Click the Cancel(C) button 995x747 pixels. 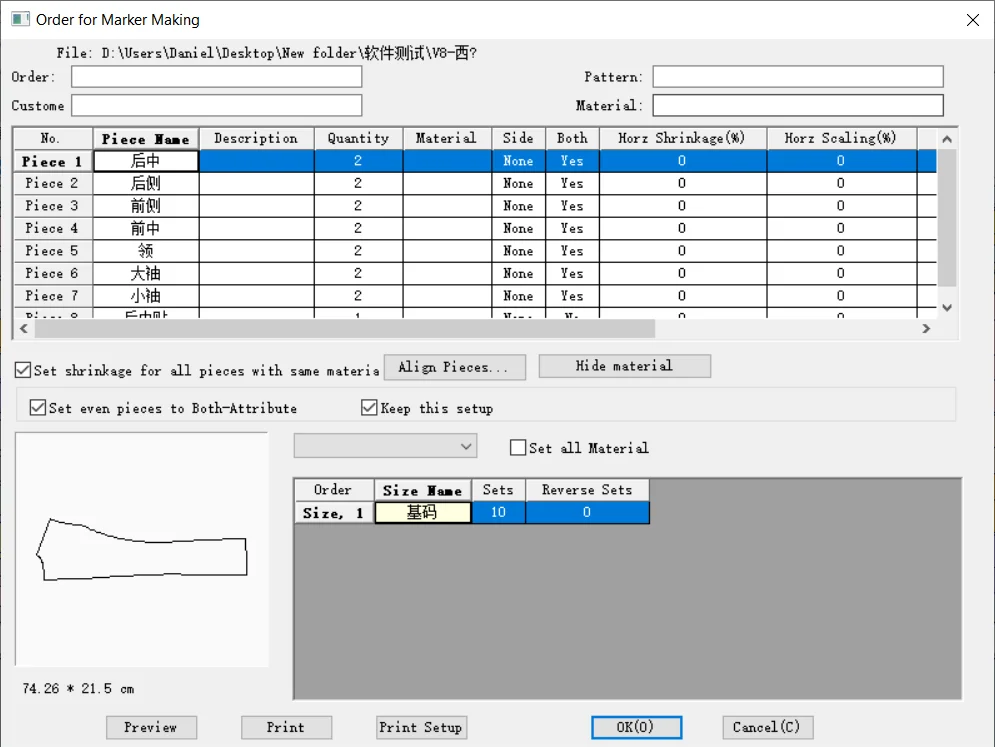click(767, 727)
